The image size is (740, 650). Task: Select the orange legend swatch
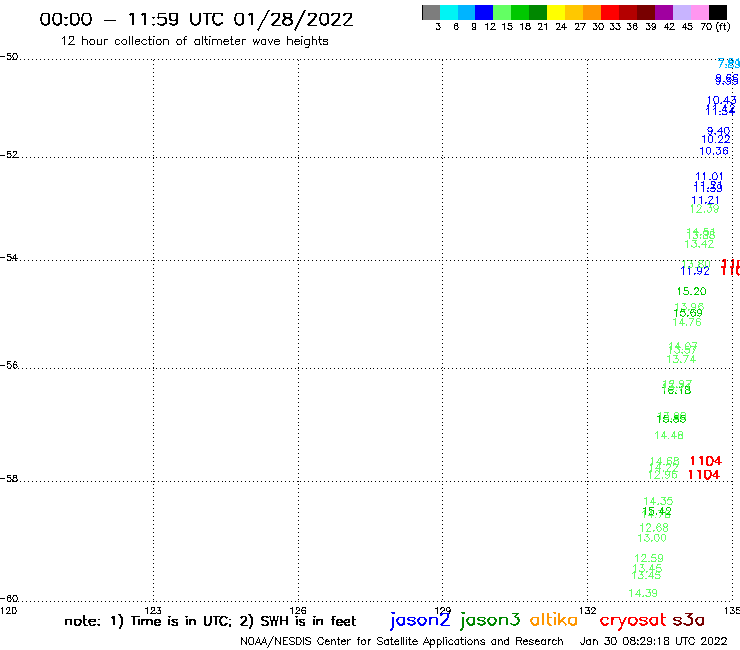tap(592, 12)
